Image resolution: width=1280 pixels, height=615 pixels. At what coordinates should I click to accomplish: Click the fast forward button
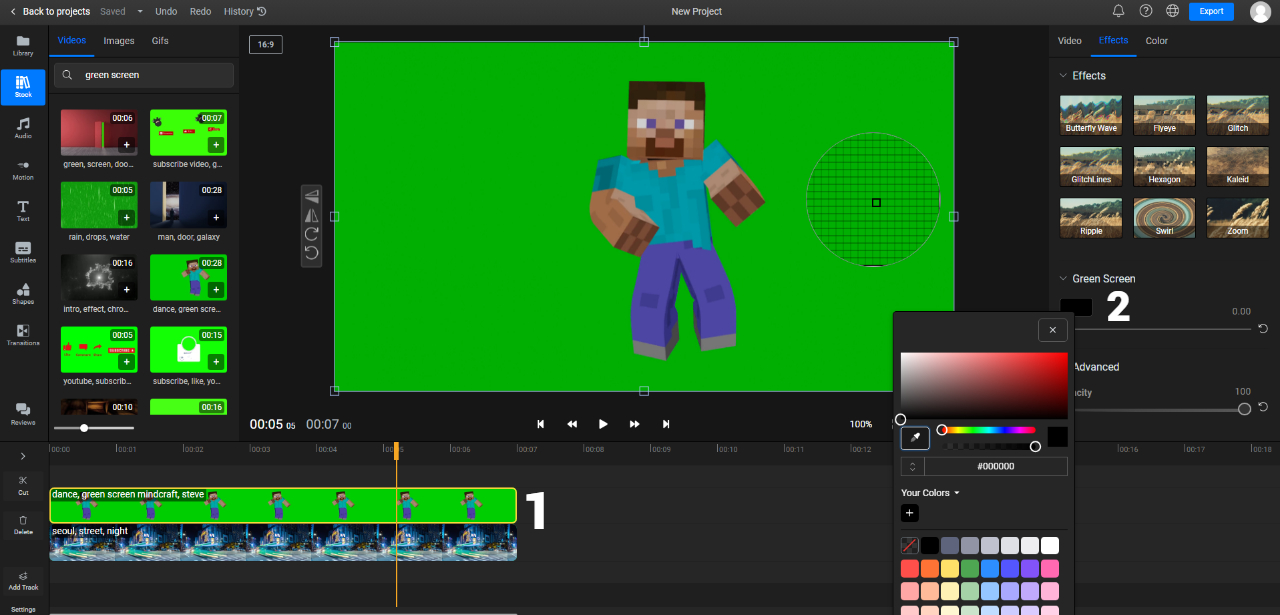click(x=634, y=424)
